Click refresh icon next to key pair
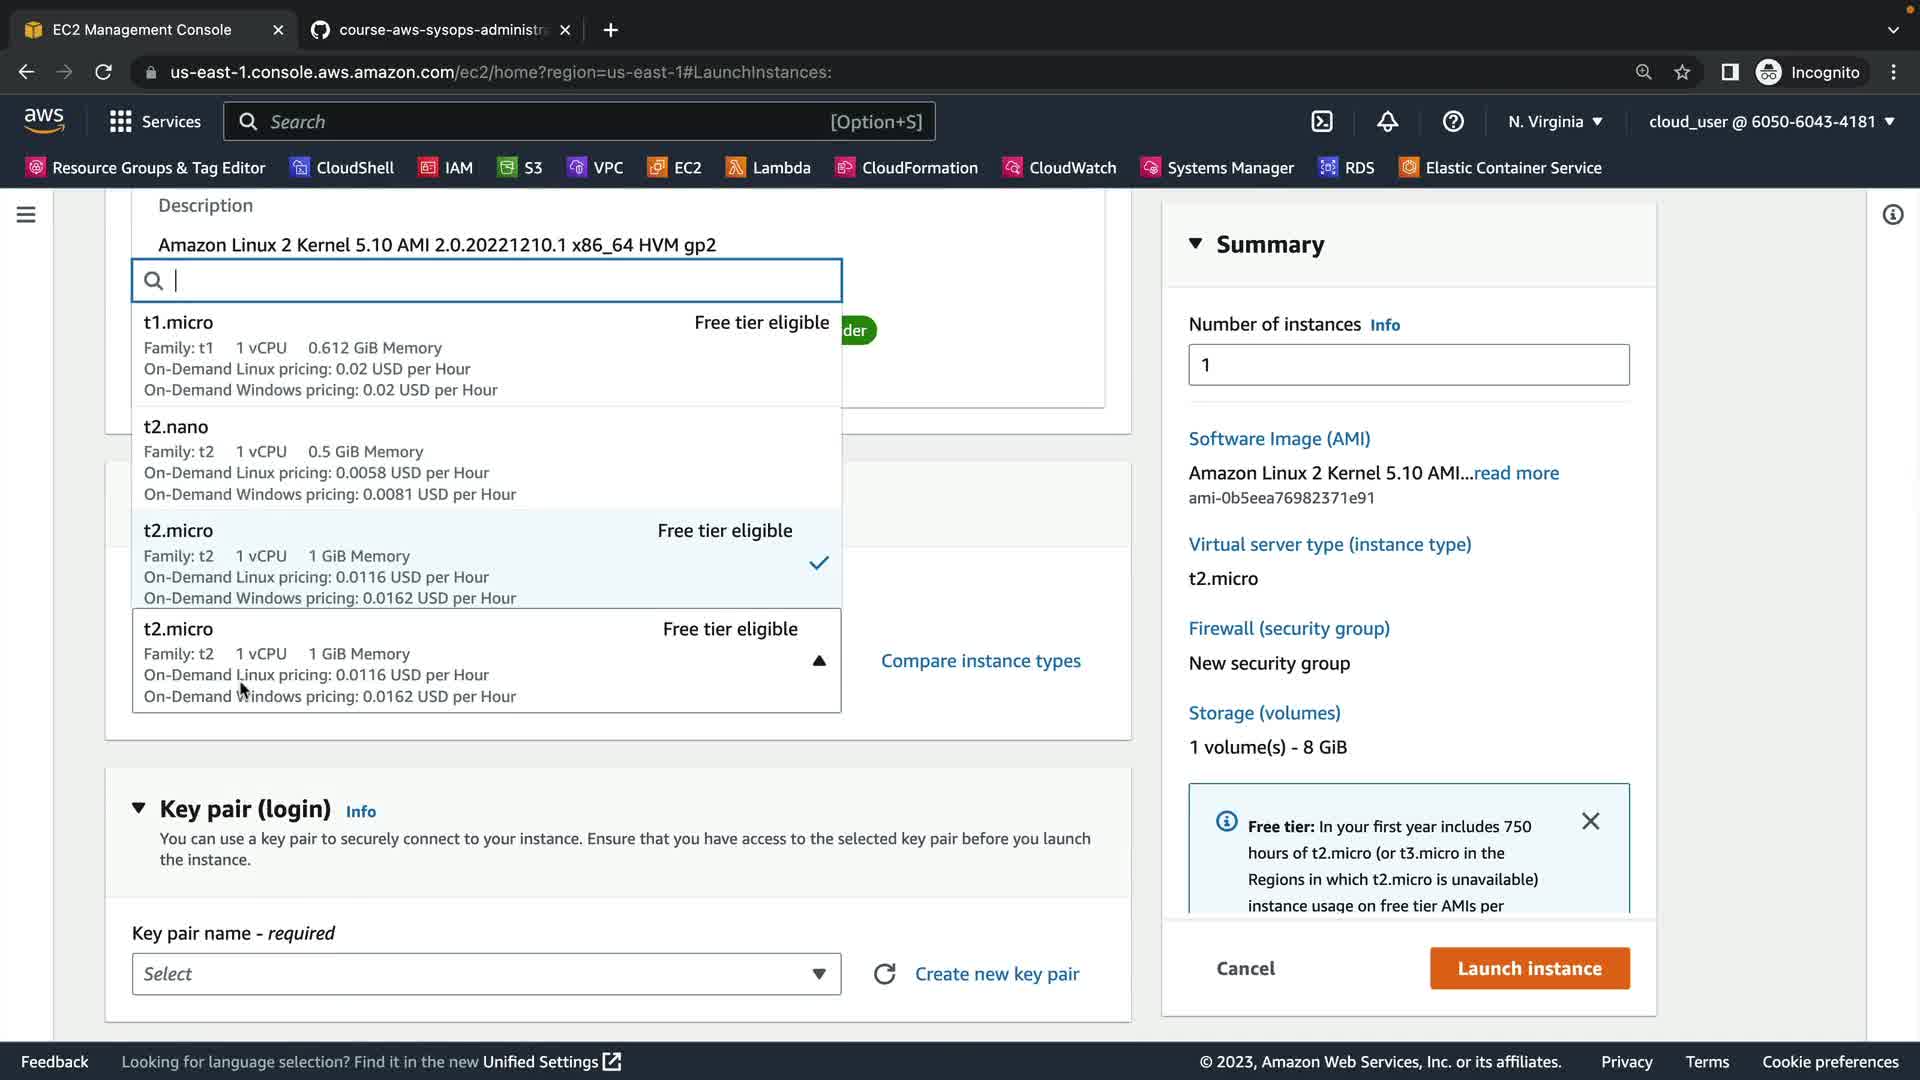The image size is (1920, 1080). coord(884,974)
